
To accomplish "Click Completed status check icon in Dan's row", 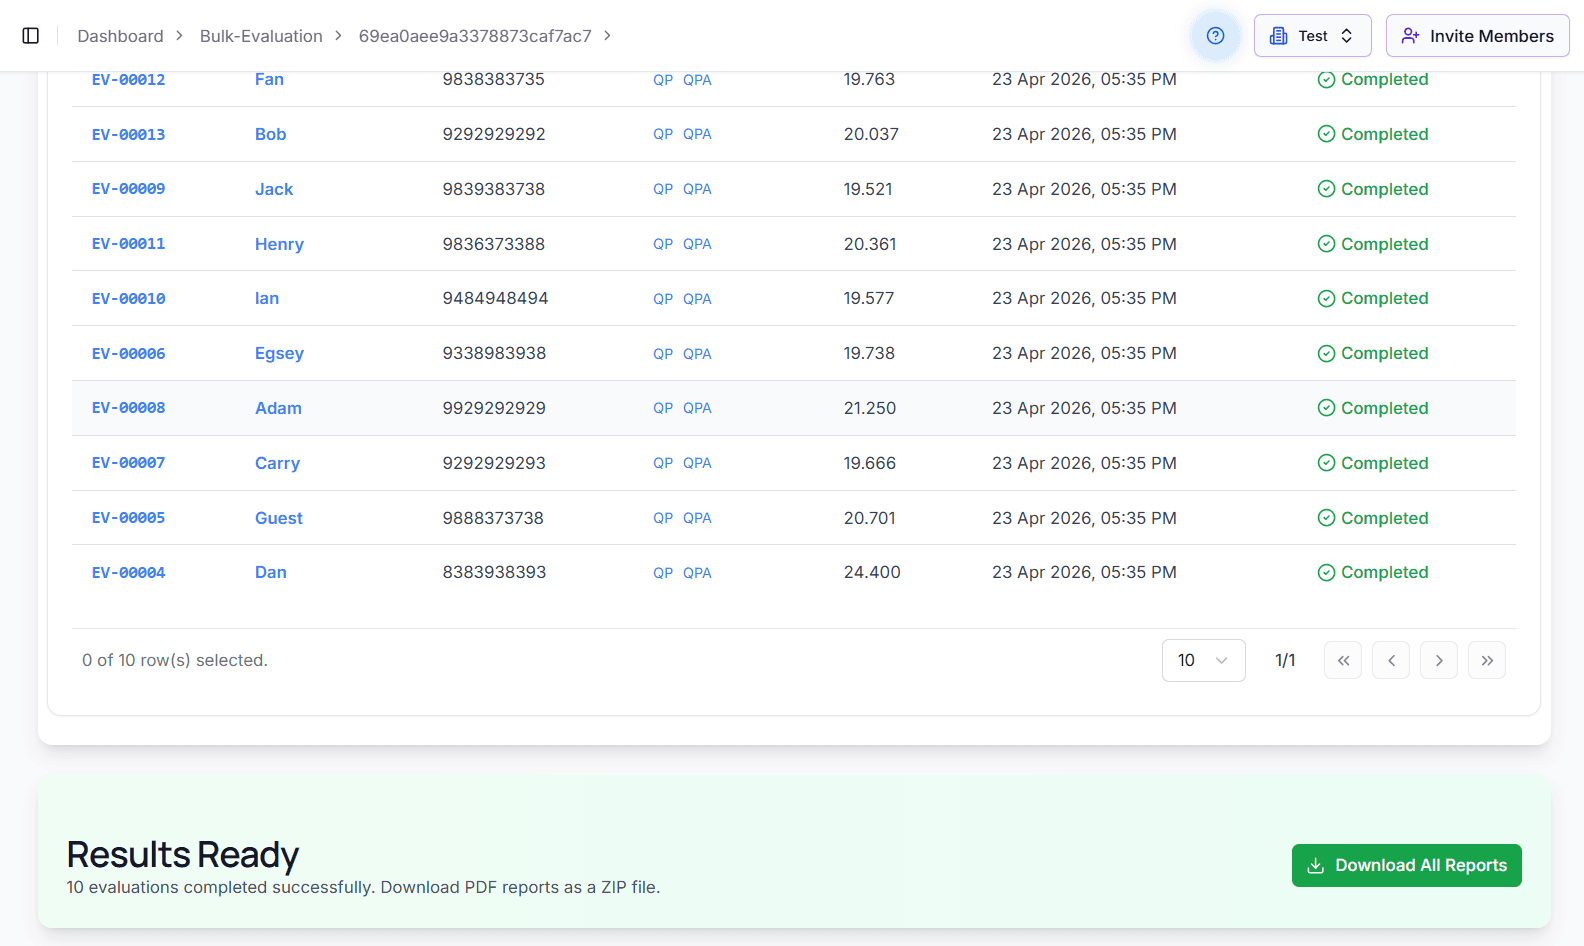I will pyautogui.click(x=1326, y=573).
